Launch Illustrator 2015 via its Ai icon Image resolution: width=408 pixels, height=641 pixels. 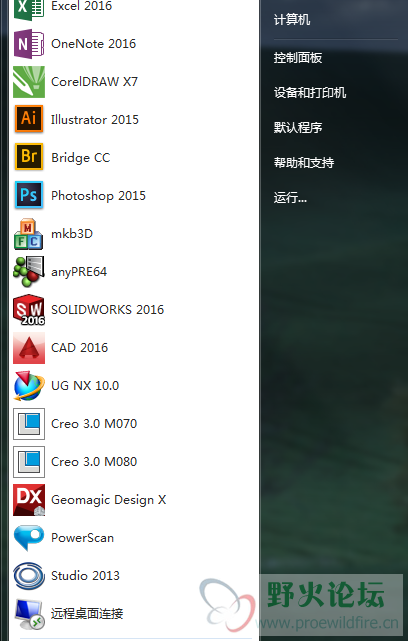pos(29,119)
